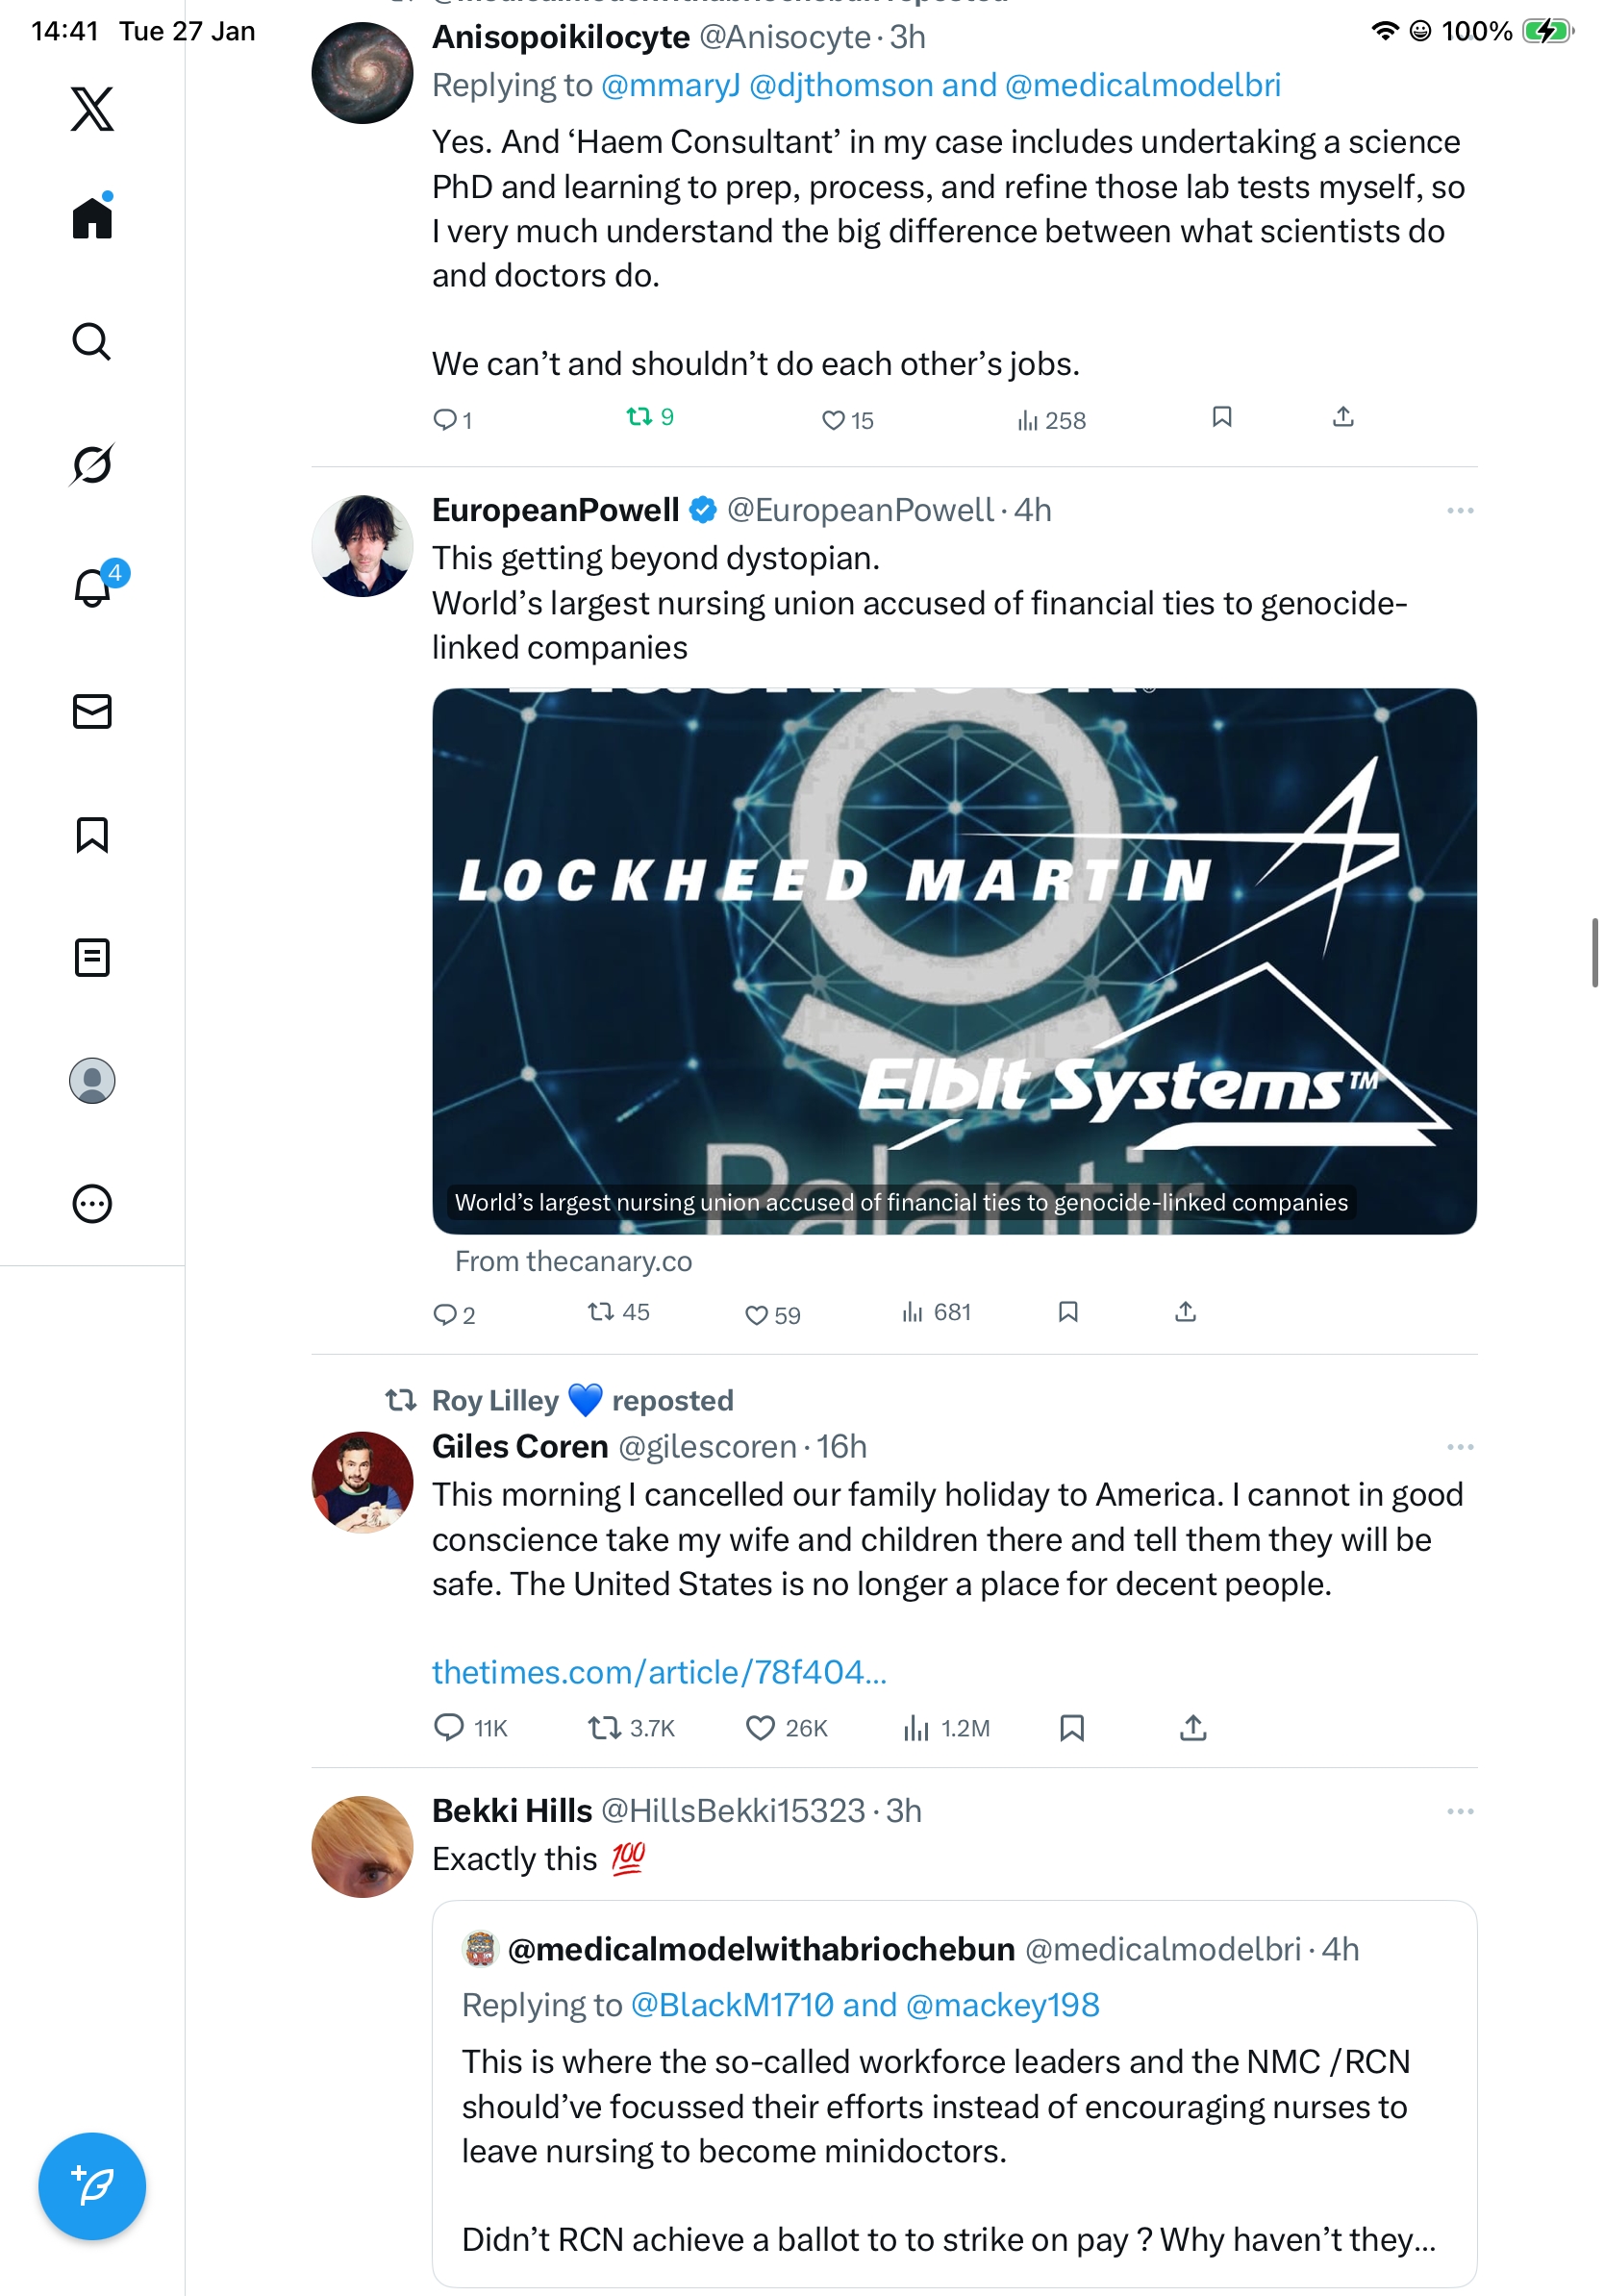Open the Lockheed Martin article image card
Viewport: 1604px width, 2296px height.
(x=954, y=960)
